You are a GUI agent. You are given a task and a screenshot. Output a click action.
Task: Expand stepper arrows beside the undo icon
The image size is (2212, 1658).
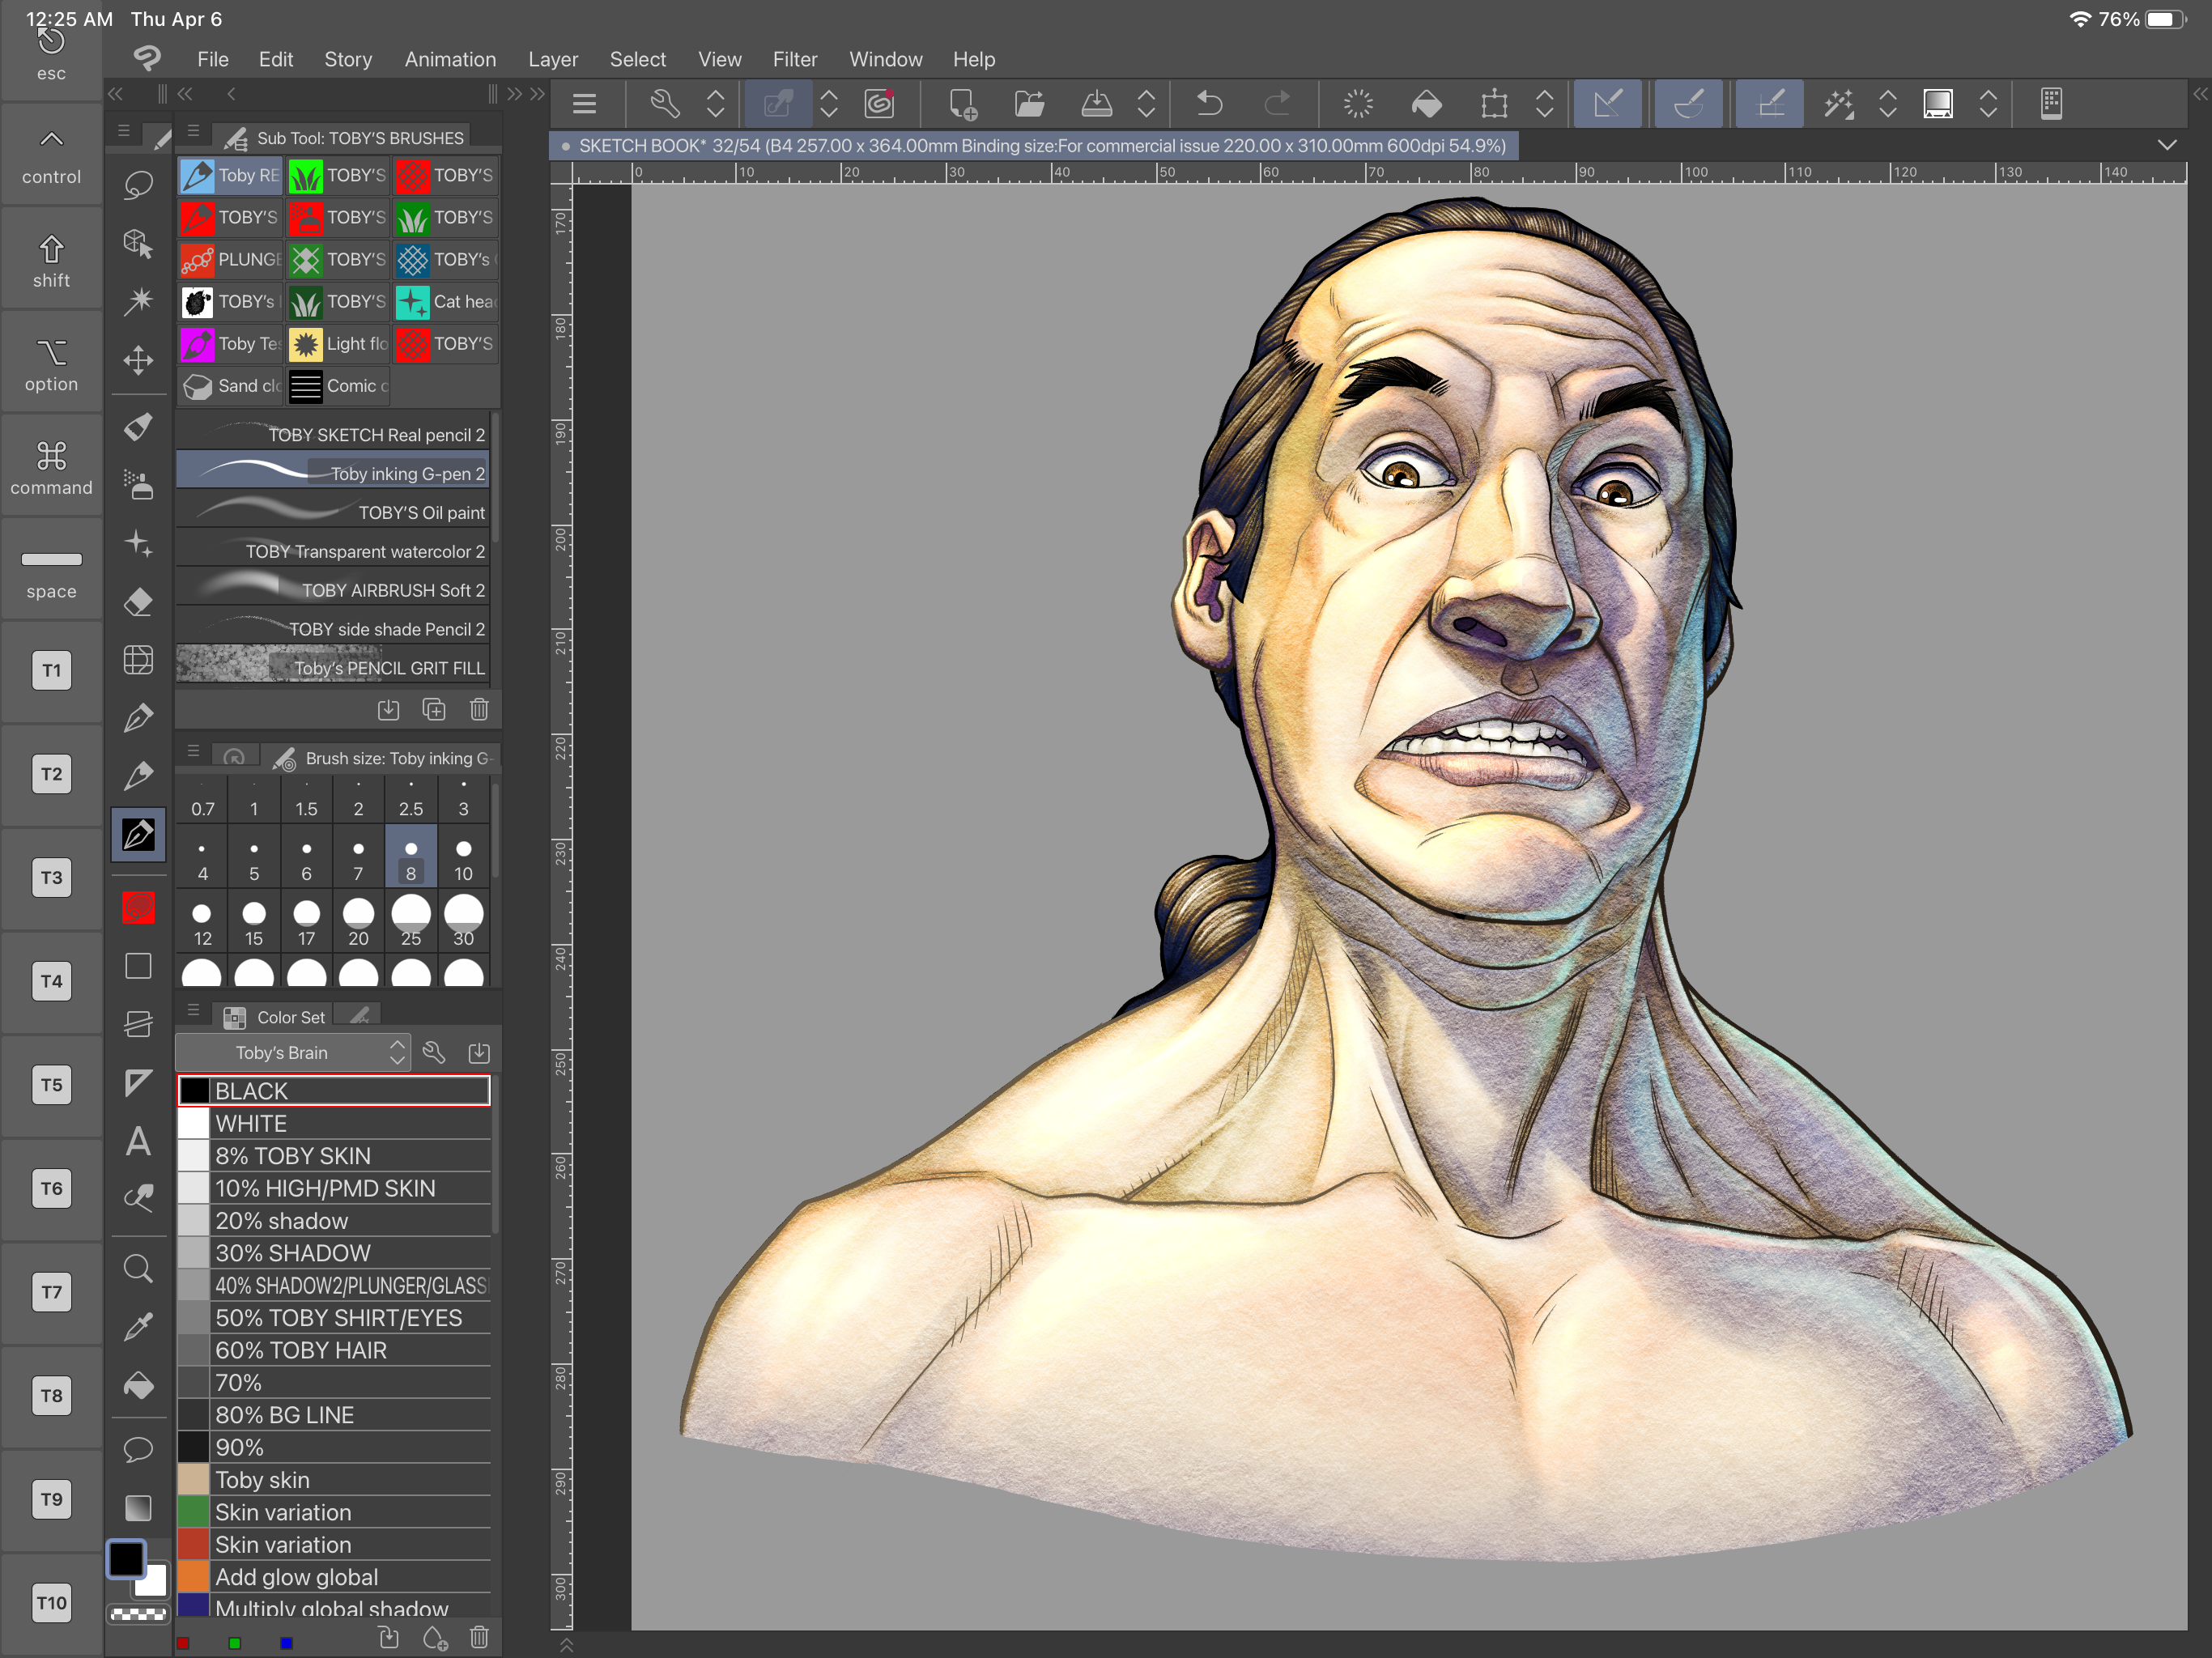pos(1146,103)
